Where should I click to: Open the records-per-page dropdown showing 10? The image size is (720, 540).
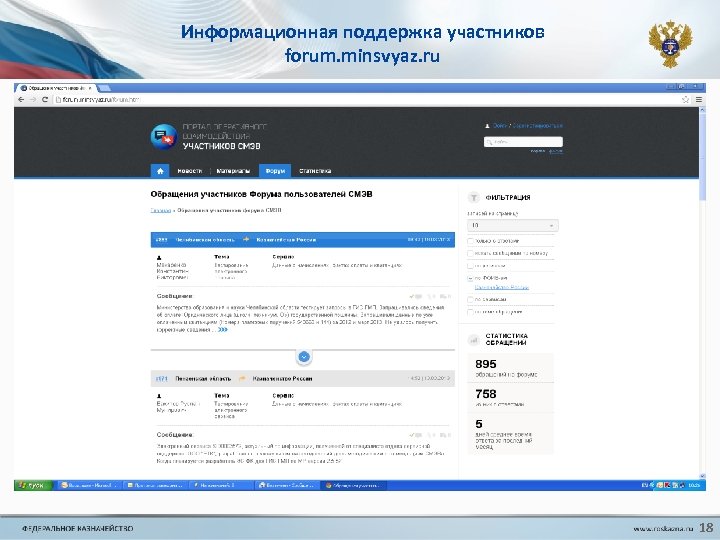[x=512, y=225]
